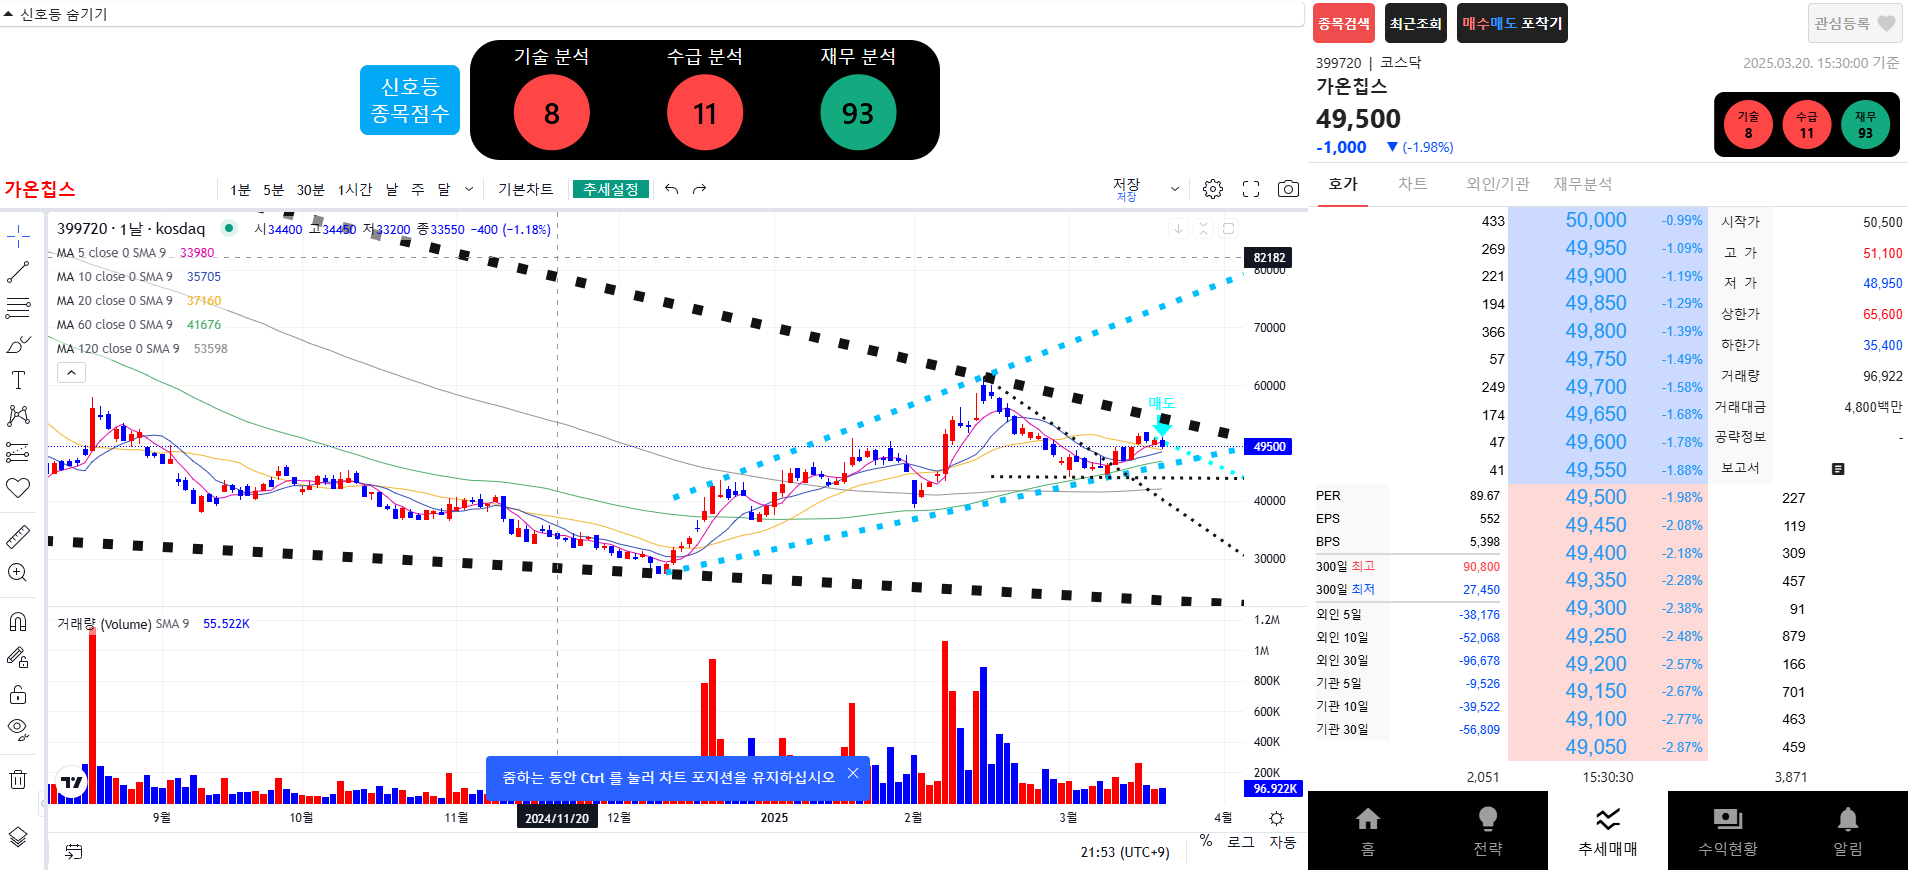Click the 관심등록 button
This screenshot has height=870, width=1908.
(1855, 23)
